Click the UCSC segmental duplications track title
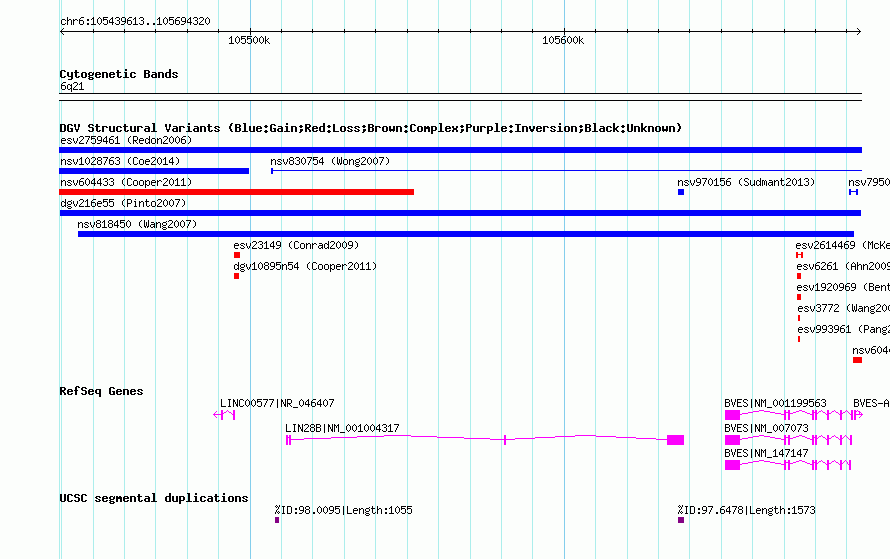The height and width of the screenshot is (559, 890). point(154,498)
